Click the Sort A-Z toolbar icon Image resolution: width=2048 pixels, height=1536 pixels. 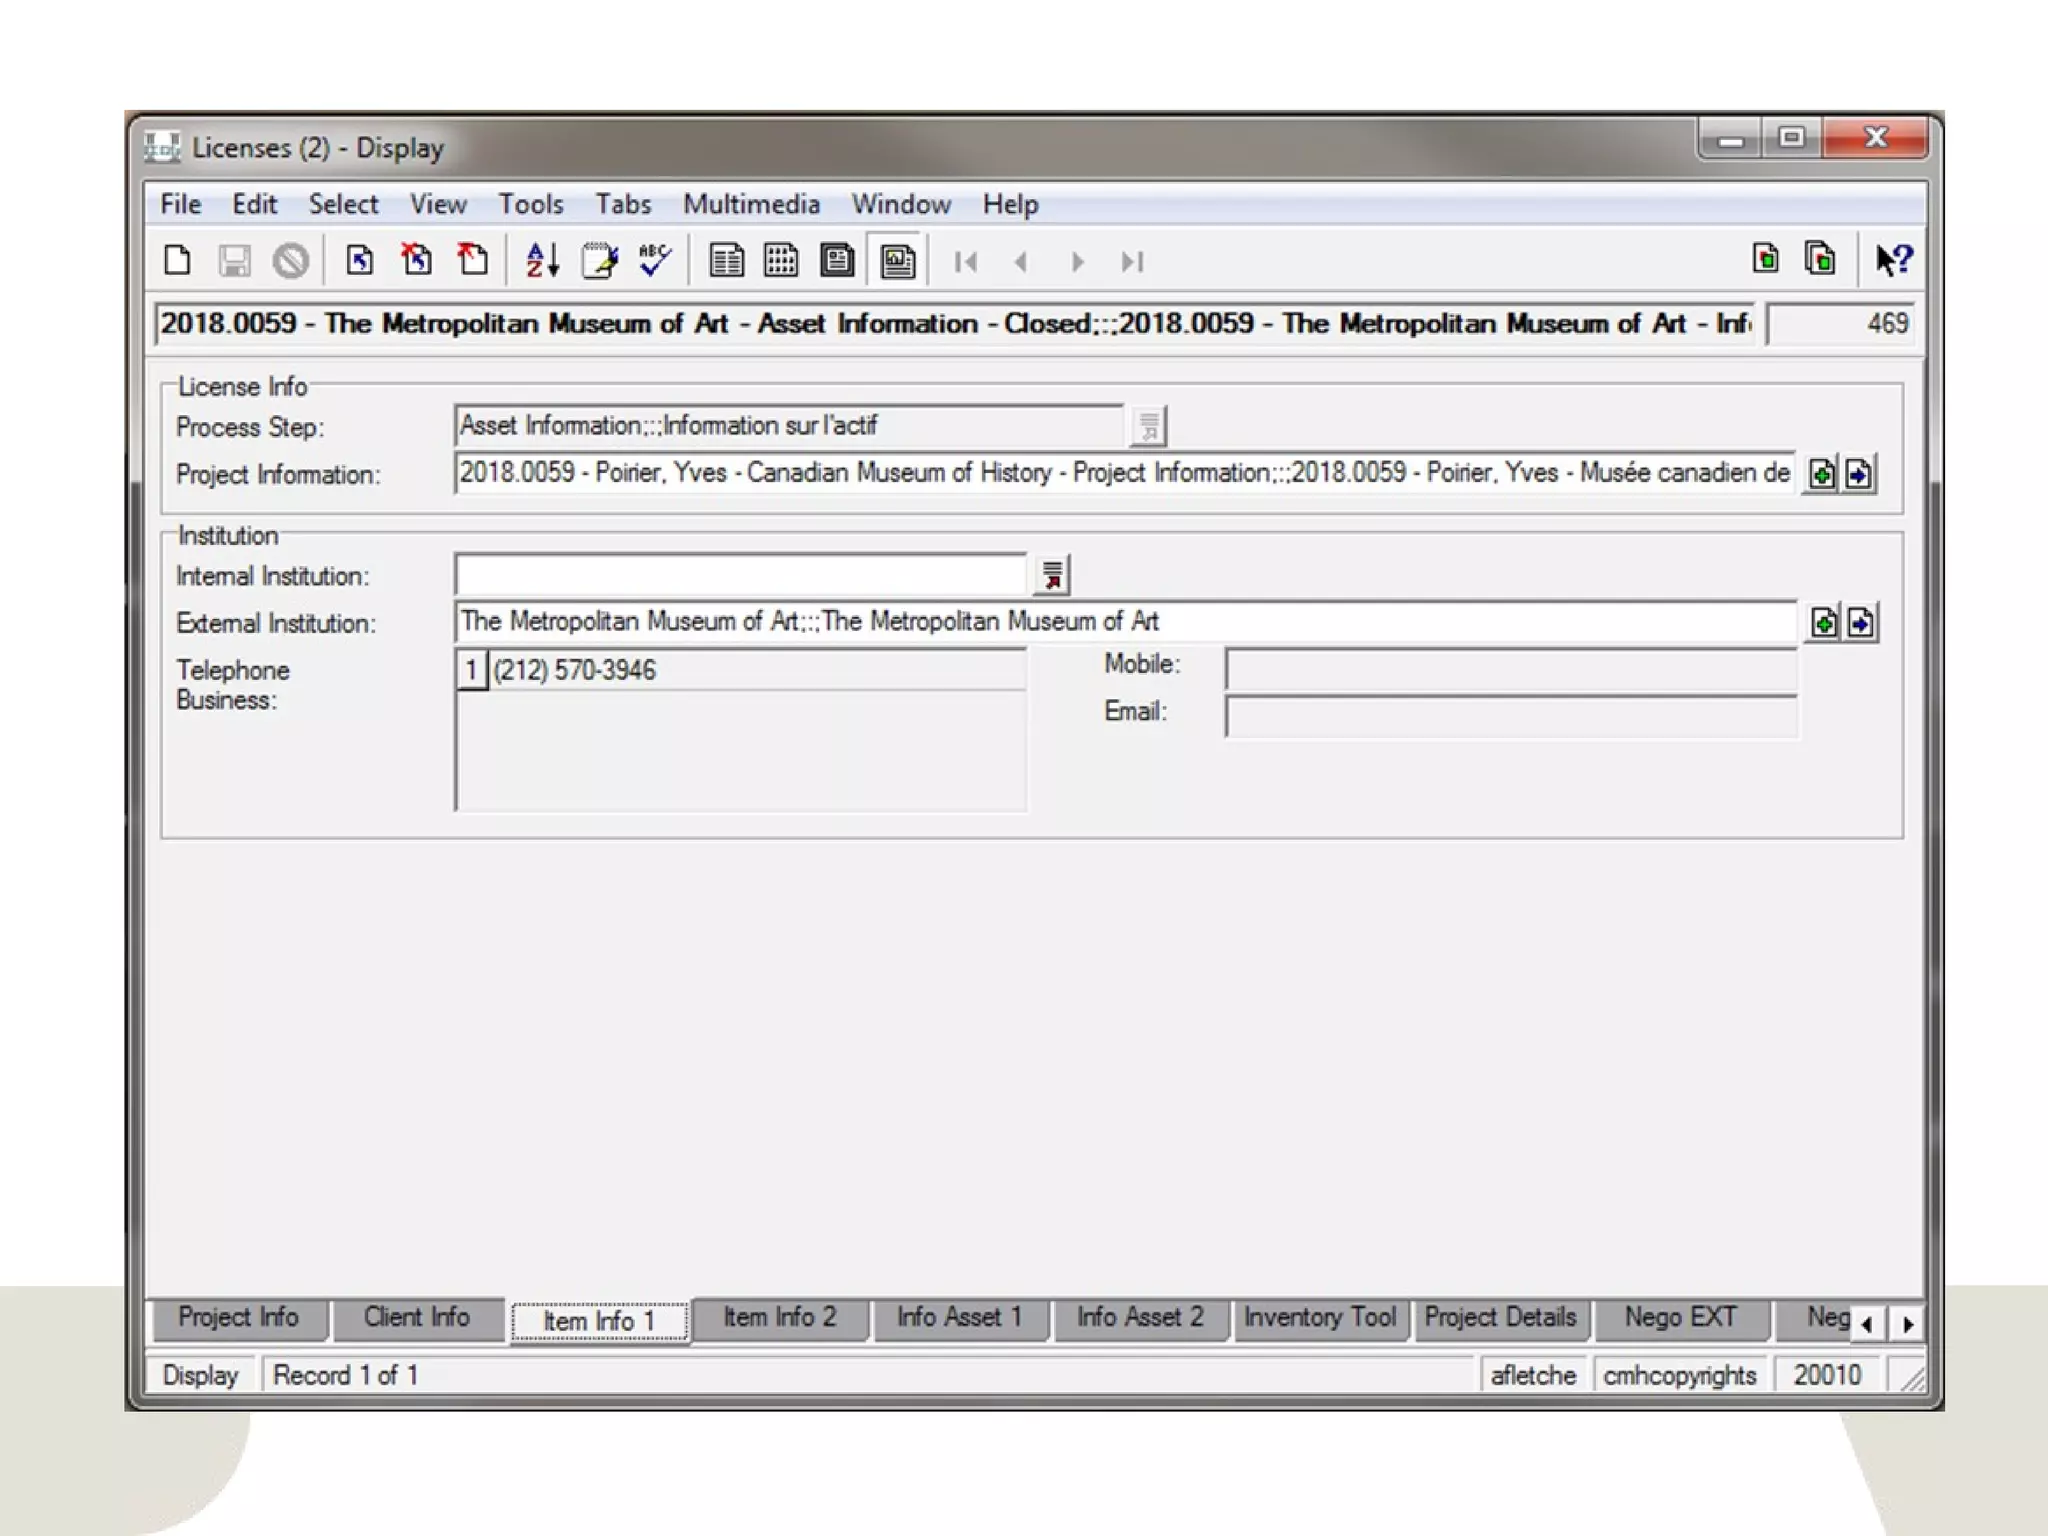pyautogui.click(x=541, y=261)
